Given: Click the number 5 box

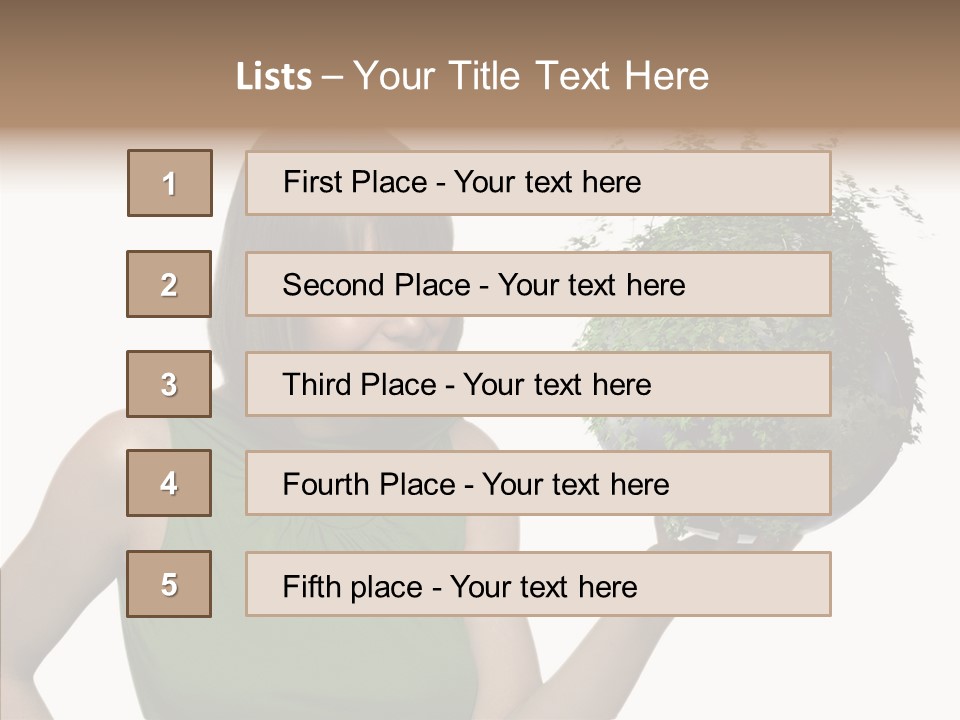Looking at the screenshot, I should pos(169,584).
